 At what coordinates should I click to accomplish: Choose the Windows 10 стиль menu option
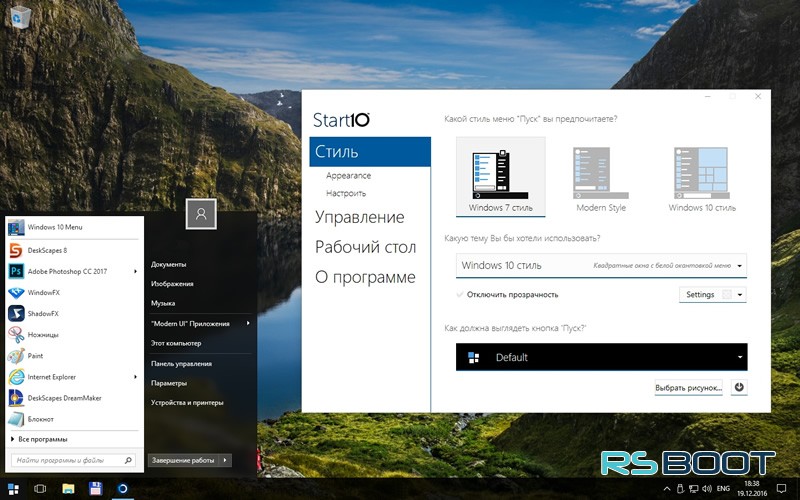click(702, 179)
